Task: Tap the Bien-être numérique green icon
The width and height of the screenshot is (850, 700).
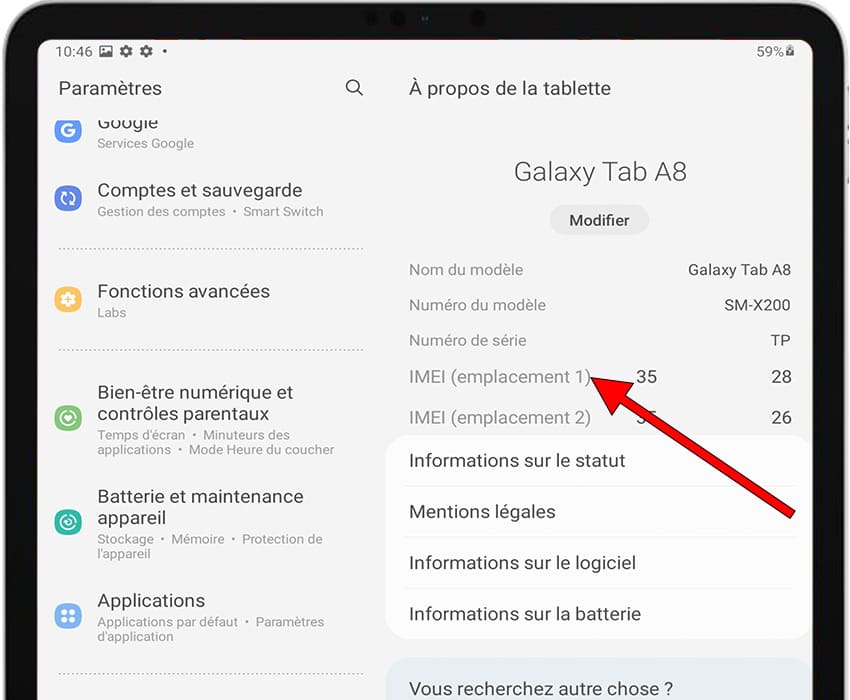Action: (x=68, y=418)
